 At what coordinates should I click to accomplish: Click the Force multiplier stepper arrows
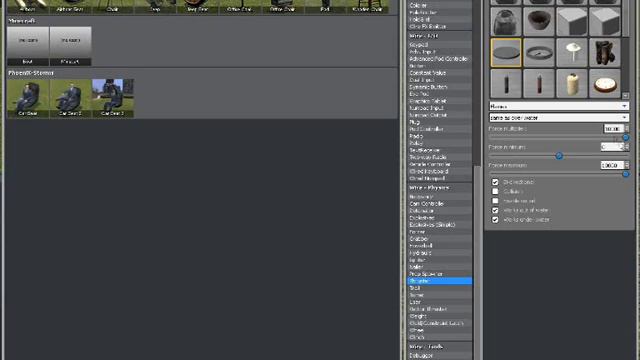627,129
